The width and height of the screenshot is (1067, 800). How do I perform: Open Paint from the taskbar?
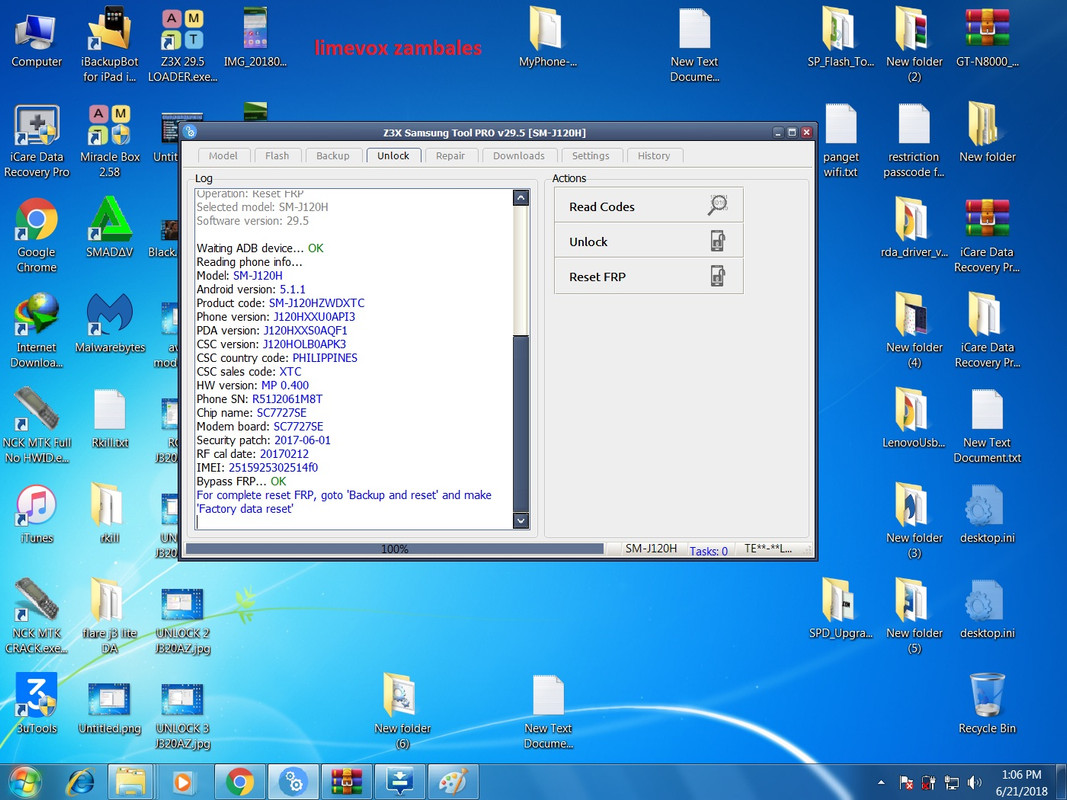click(454, 782)
